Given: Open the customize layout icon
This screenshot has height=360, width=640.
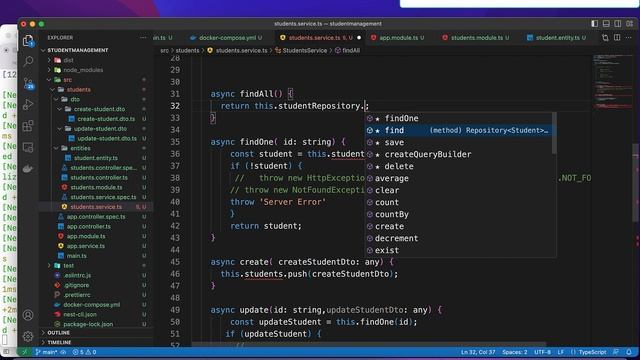Looking at the screenshot, I should coord(629,24).
